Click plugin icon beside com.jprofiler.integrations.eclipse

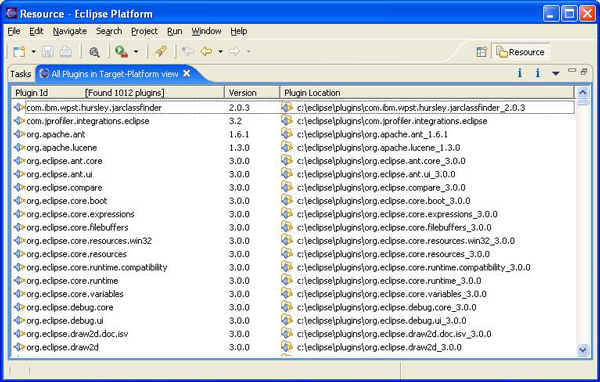click(19, 121)
